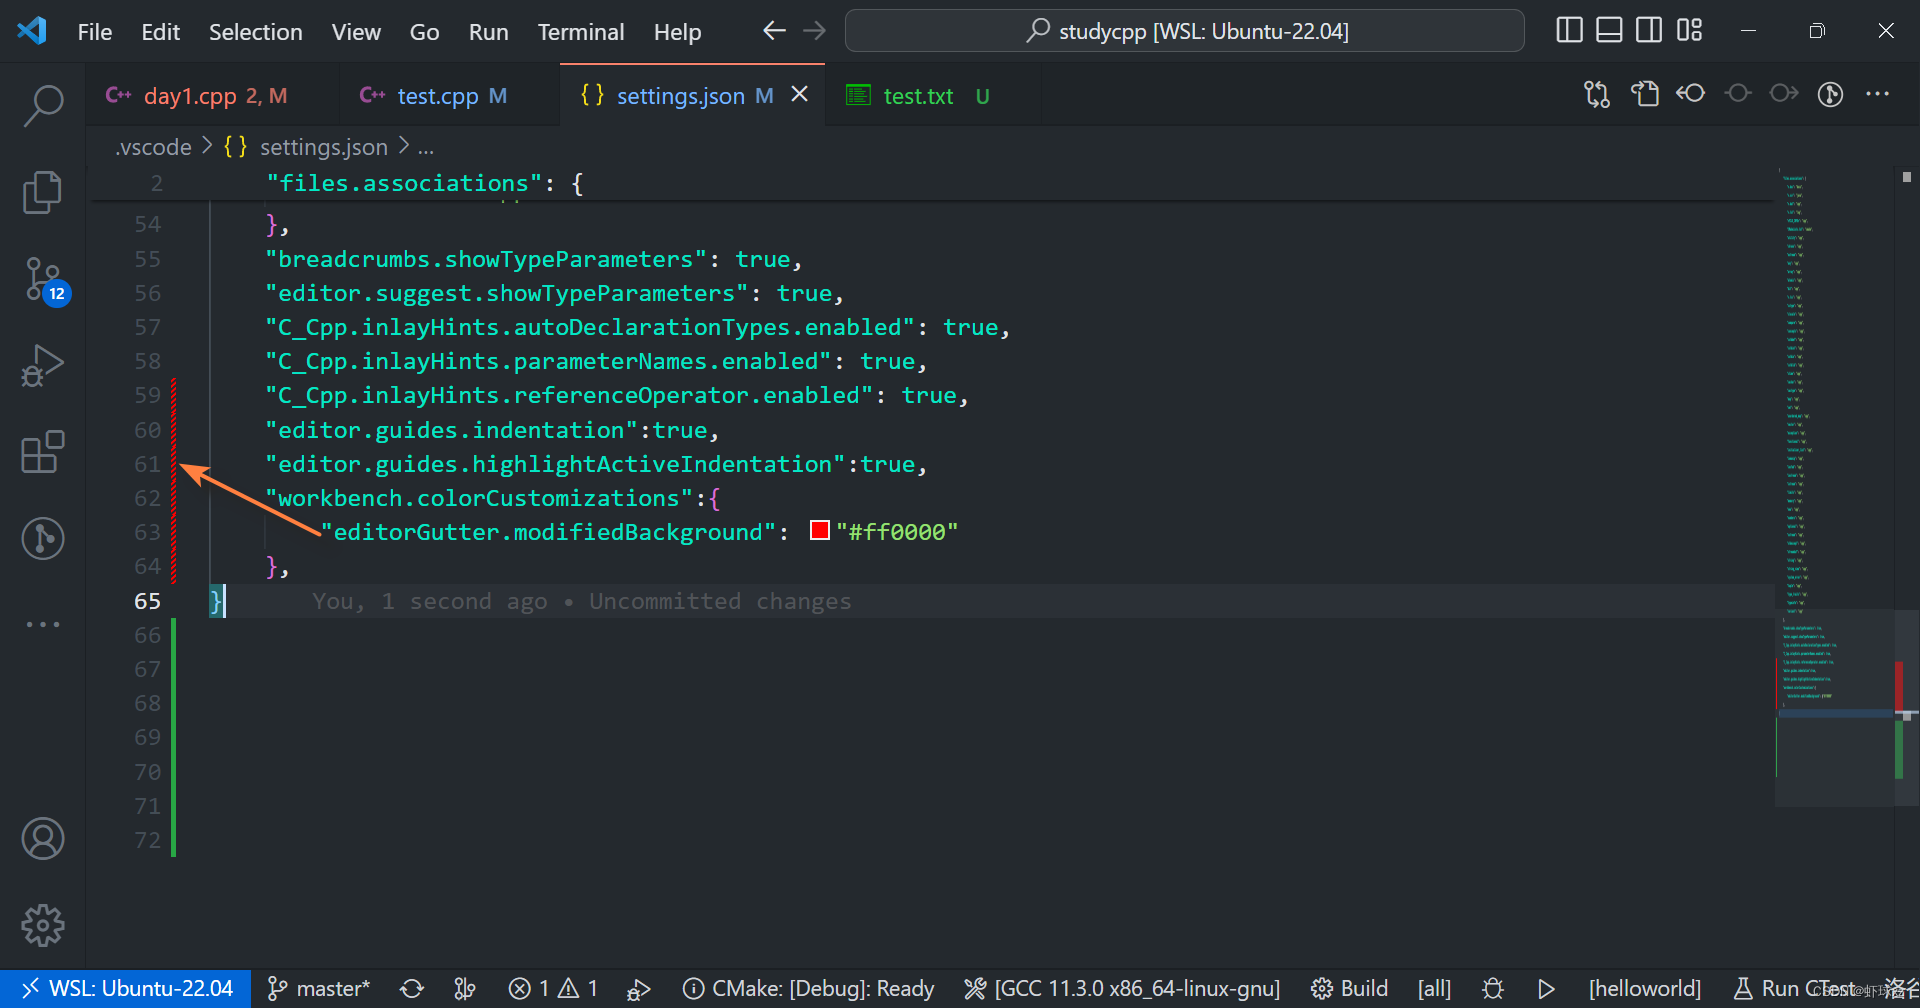Click the CMake launch play icon
This screenshot has width=1920, height=1008.
click(1546, 988)
